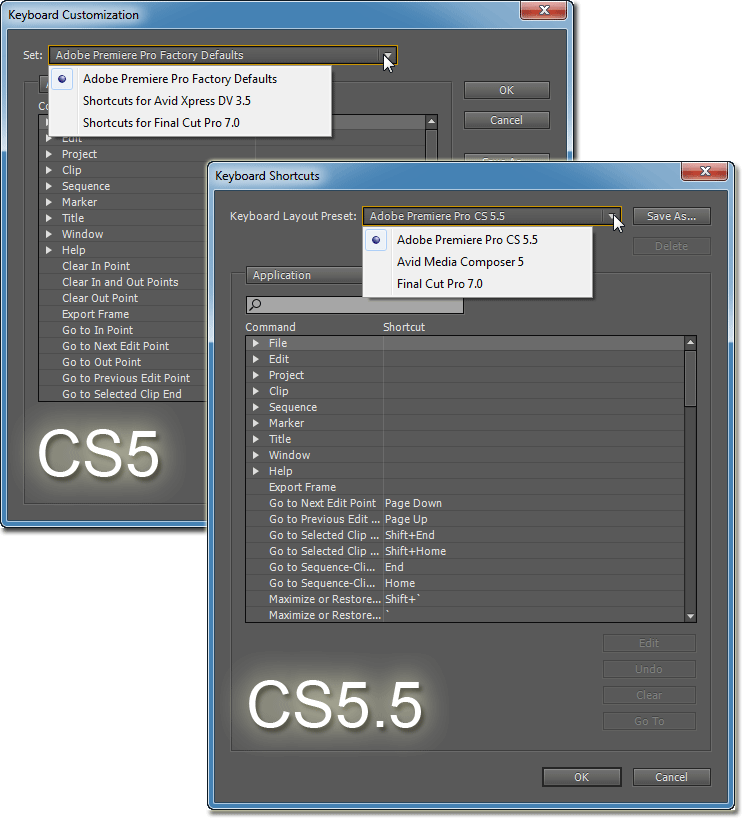Click scroll up arrow in Keyboard Shortcuts list
The image size is (742, 818).
[x=690, y=343]
